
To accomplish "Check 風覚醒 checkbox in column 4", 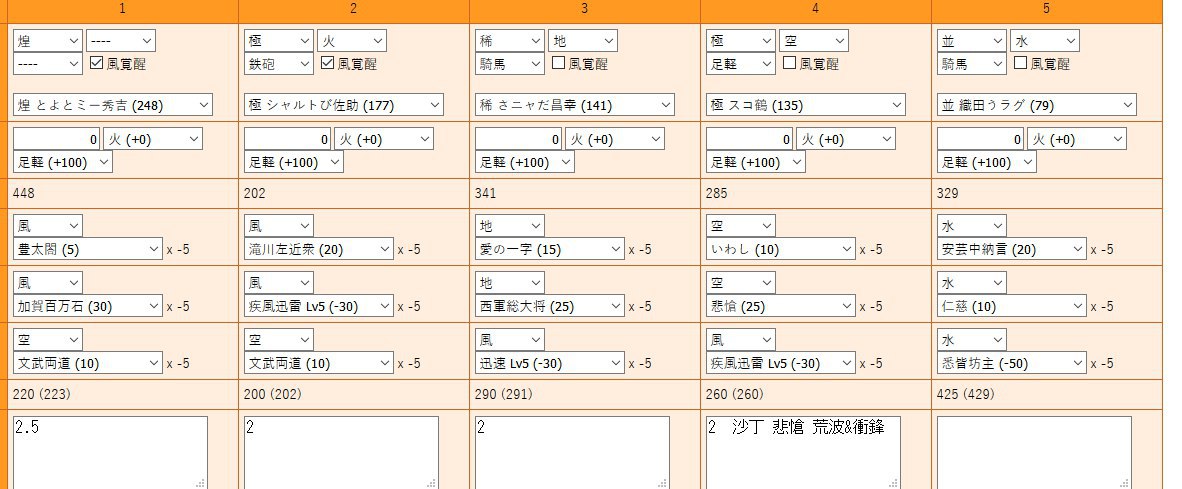I will point(789,63).
